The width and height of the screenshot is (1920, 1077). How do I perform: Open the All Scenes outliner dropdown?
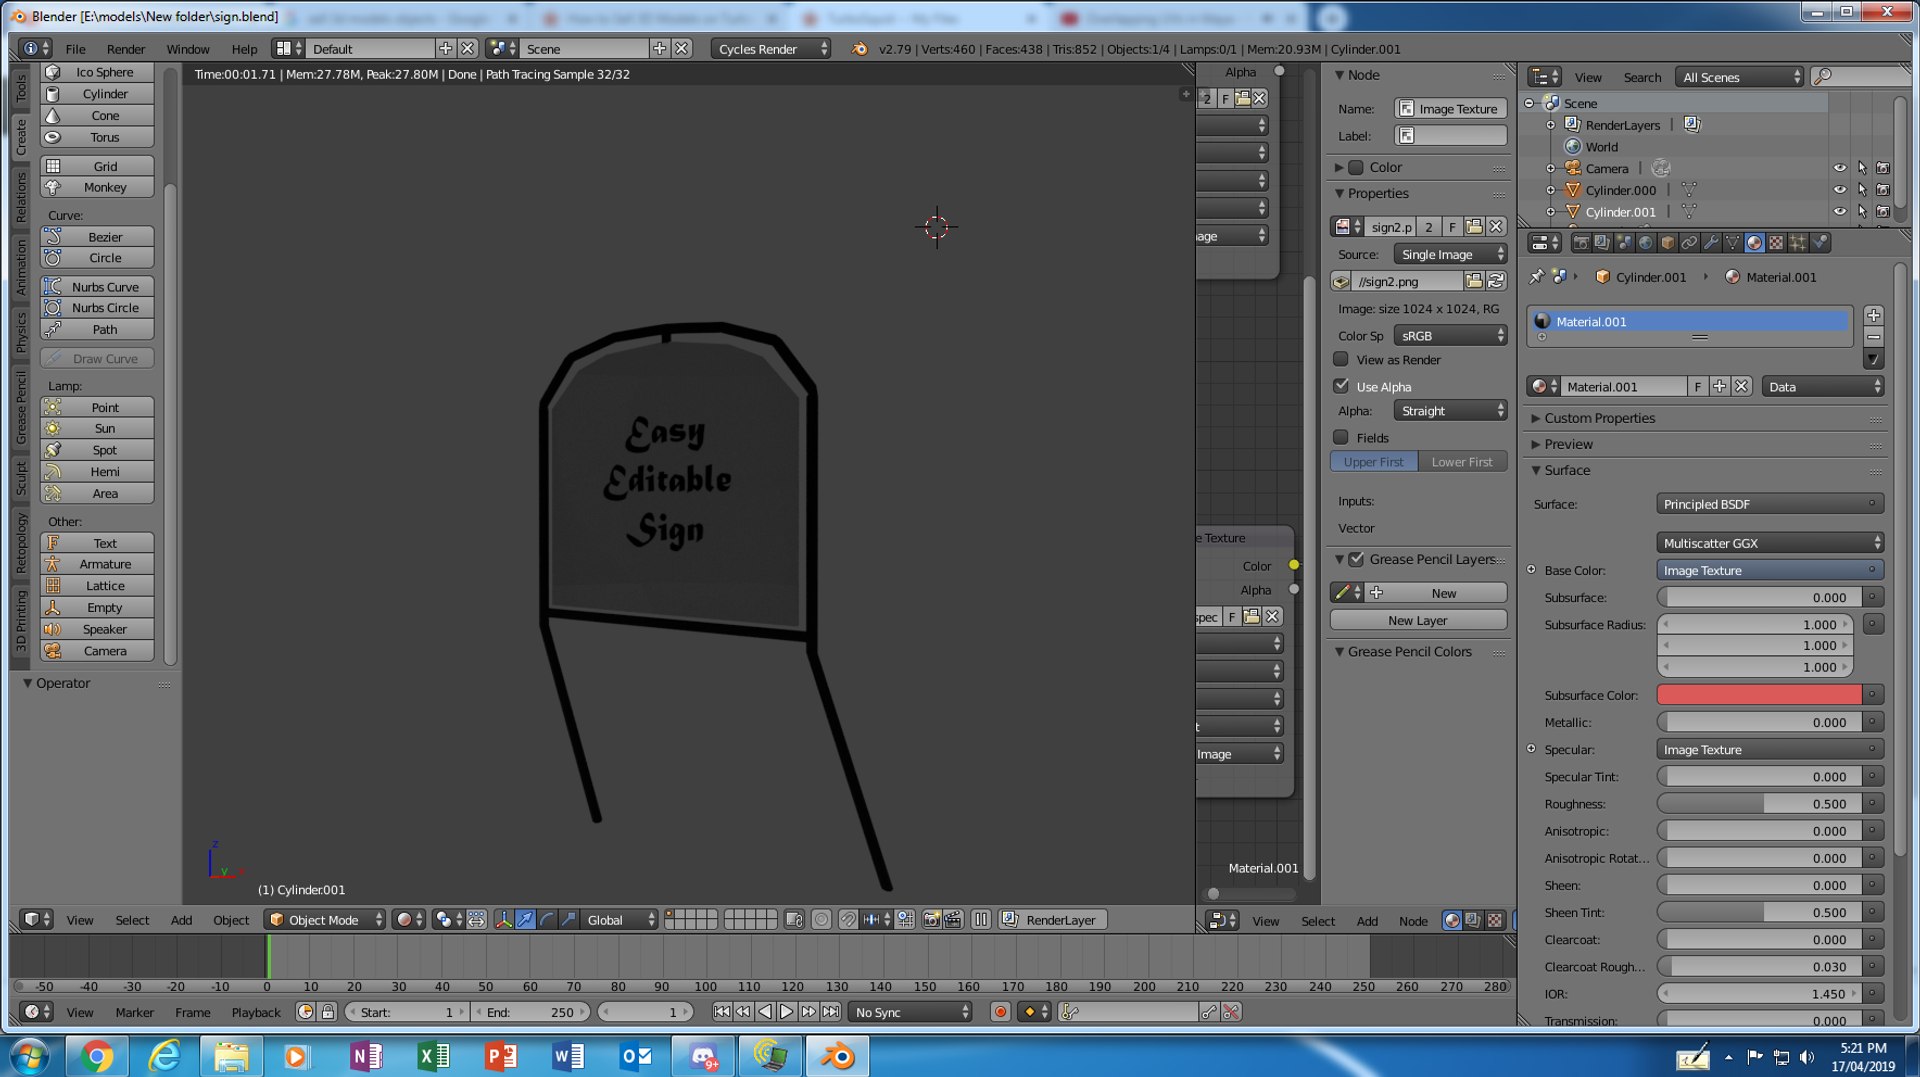[1740, 77]
